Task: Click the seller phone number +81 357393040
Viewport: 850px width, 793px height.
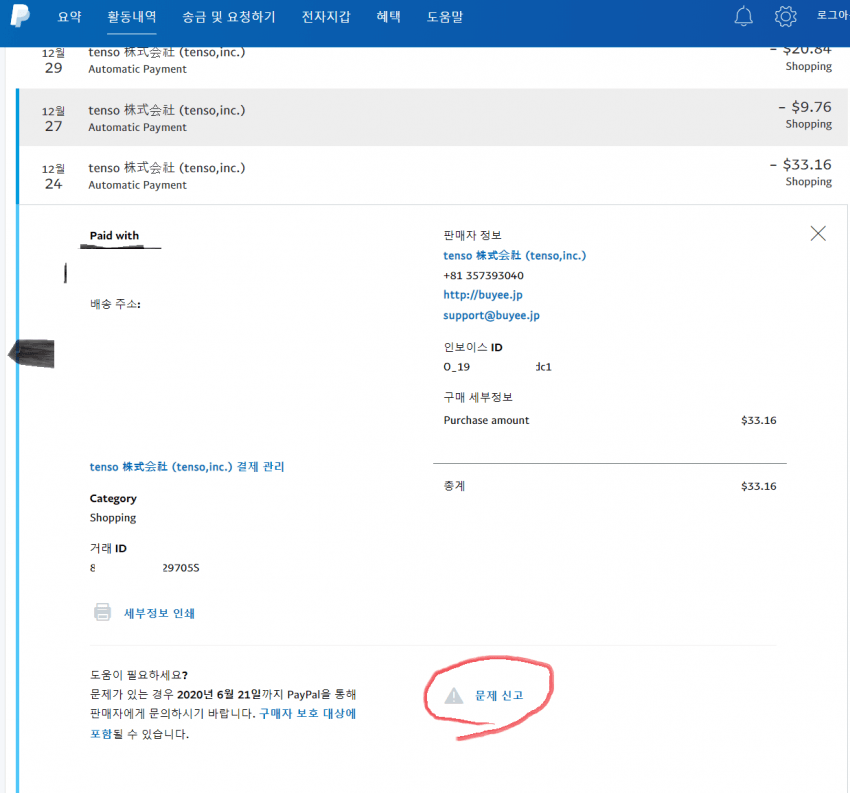Action: click(483, 275)
